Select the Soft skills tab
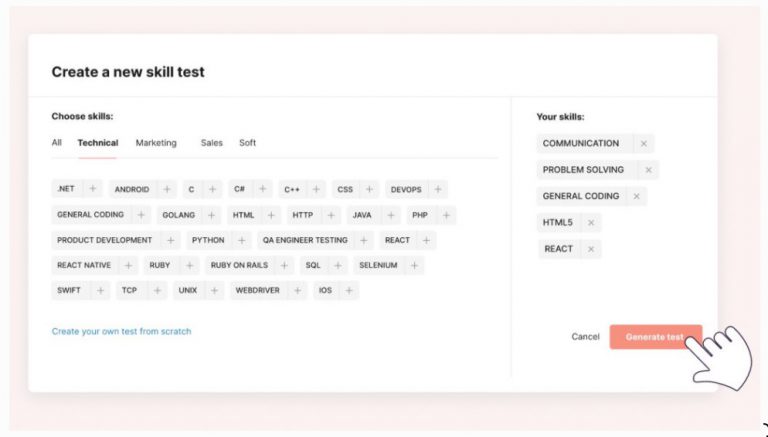This screenshot has width=768, height=437. (x=247, y=143)
